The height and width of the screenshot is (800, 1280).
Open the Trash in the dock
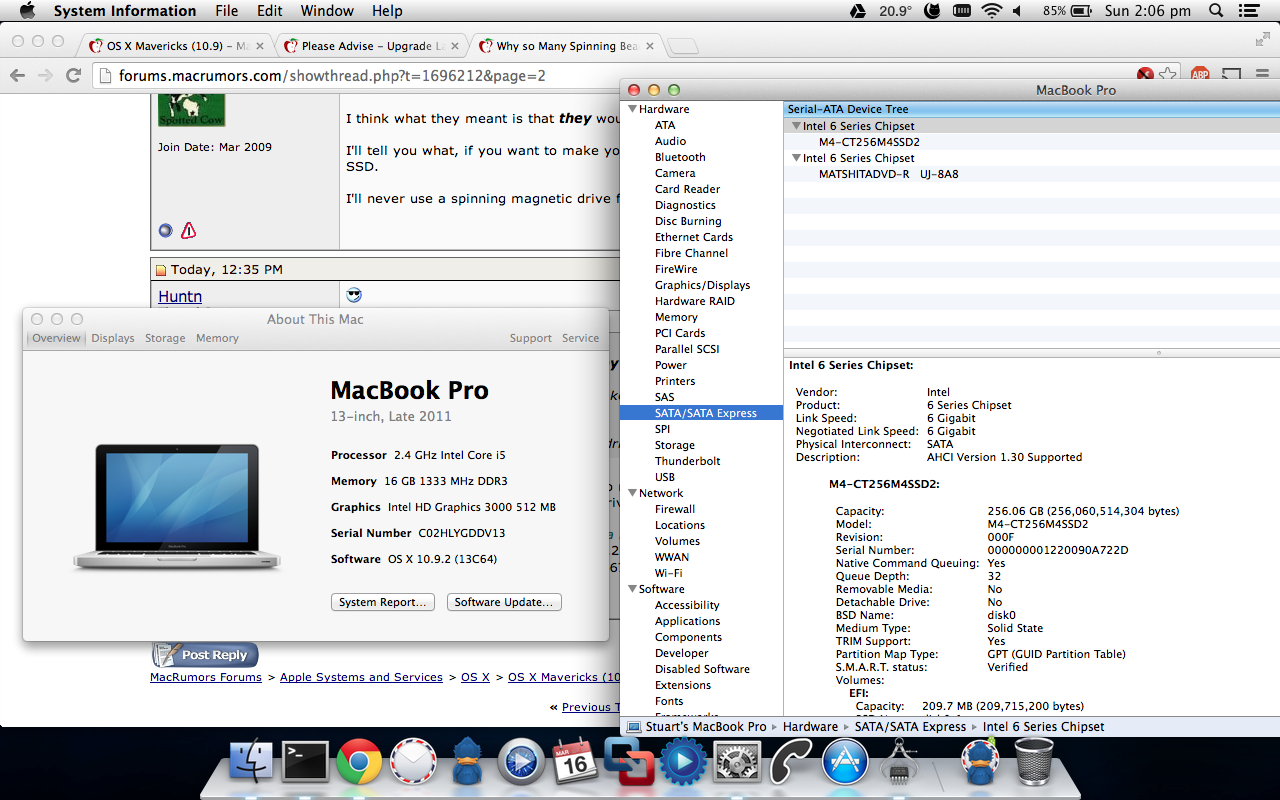click(1034, 763)
